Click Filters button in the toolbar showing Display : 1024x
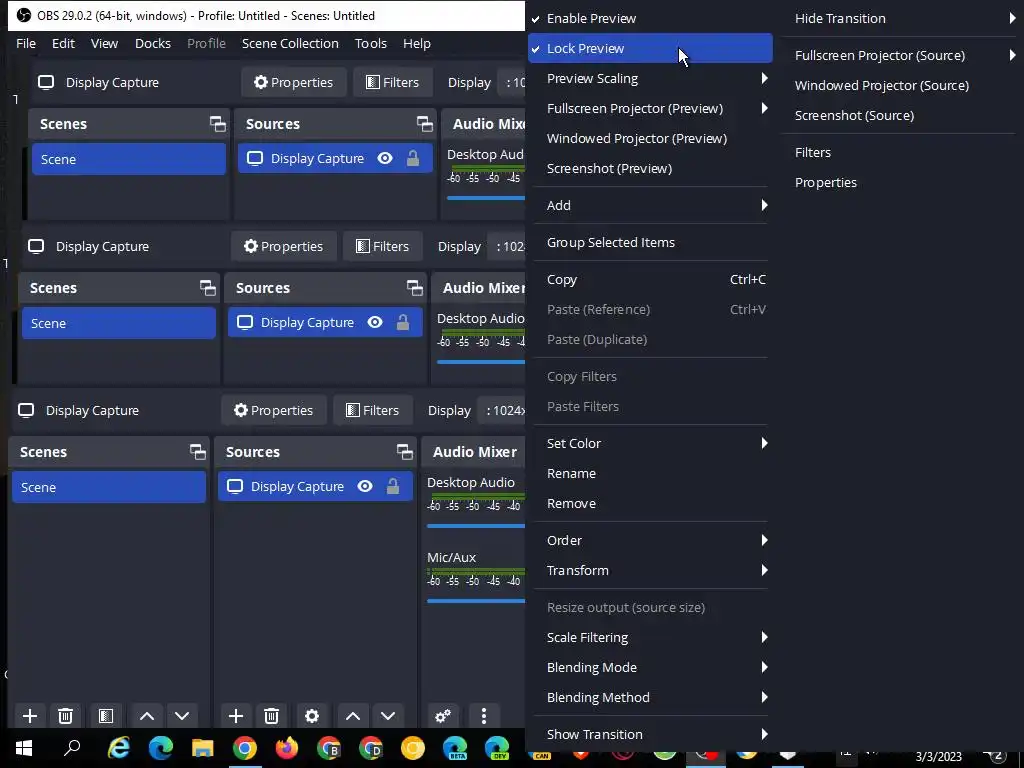This screenshot has width=1024, height=768. pyautogui.click(x=372, y=410)
